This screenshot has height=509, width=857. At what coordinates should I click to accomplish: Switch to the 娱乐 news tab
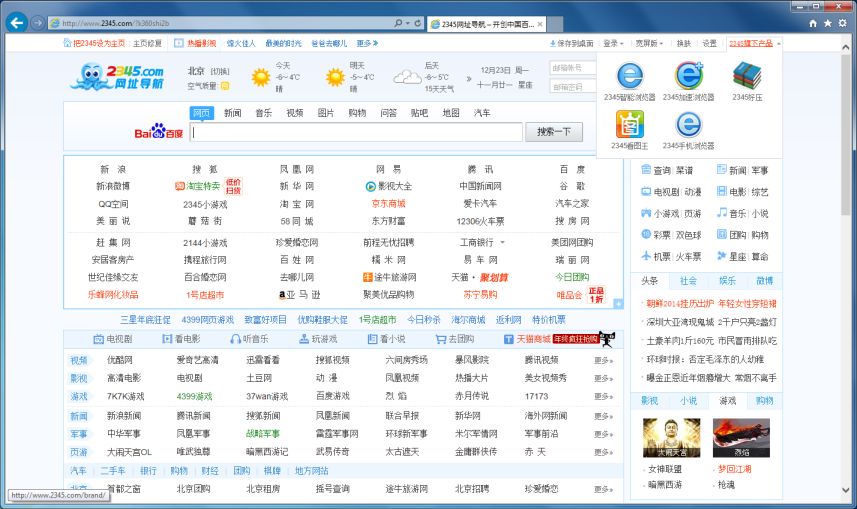click(x=727, y=281)
